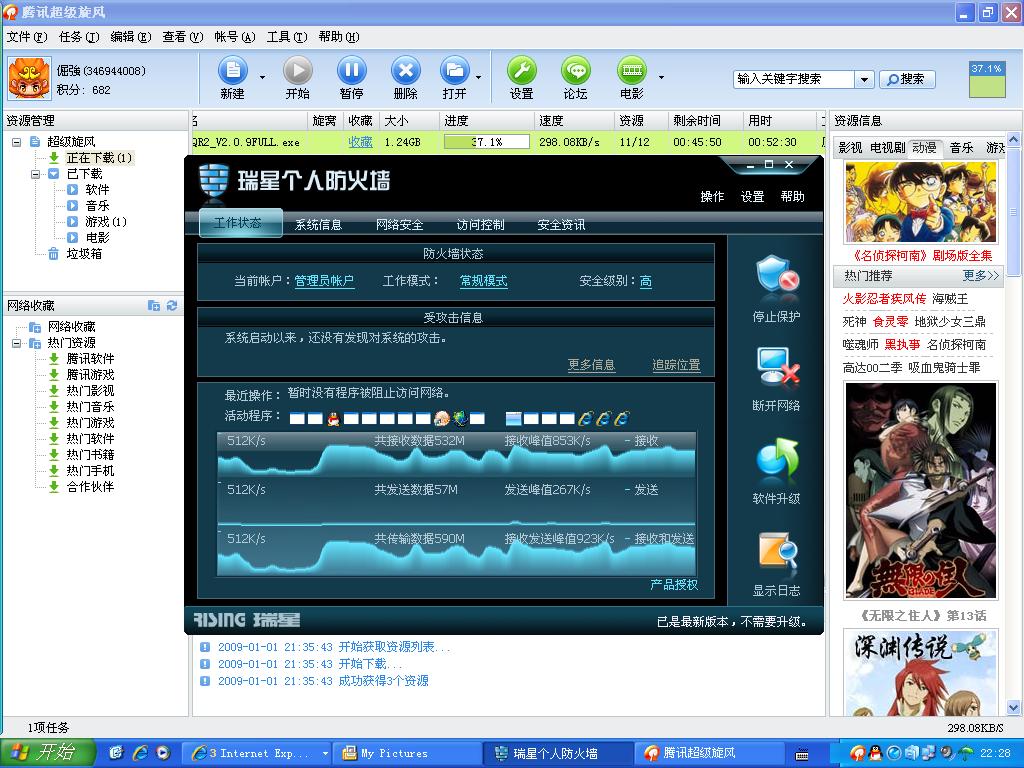
Task: Select 热门影视 tree item
Action: coord(90,391)
